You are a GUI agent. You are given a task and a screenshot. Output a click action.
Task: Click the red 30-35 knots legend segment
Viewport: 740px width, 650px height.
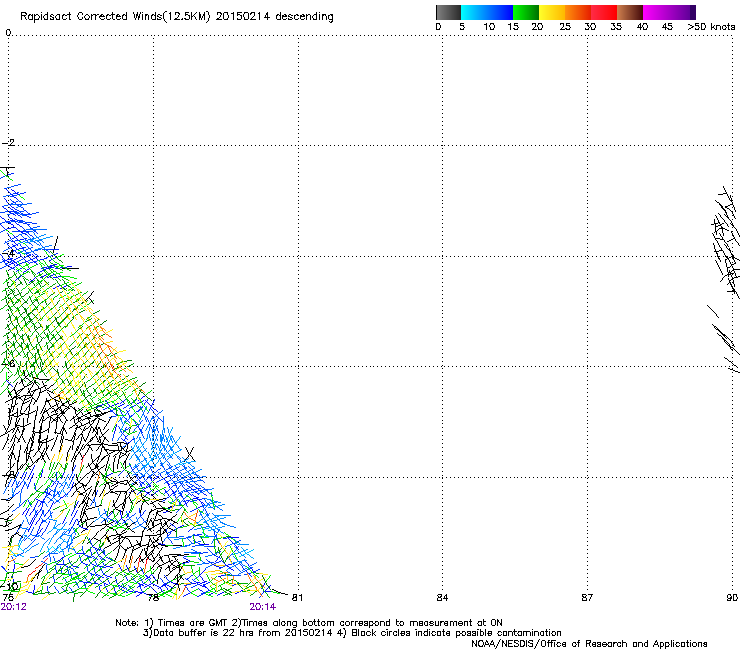pos(604,12)
